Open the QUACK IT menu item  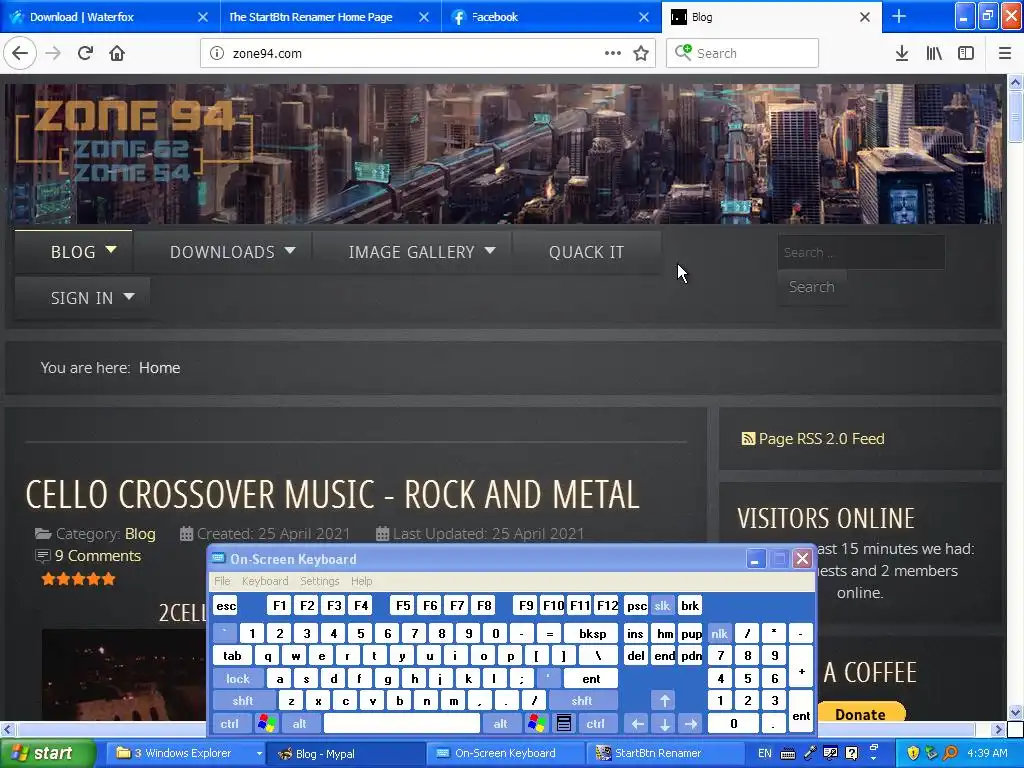point(586,252)
